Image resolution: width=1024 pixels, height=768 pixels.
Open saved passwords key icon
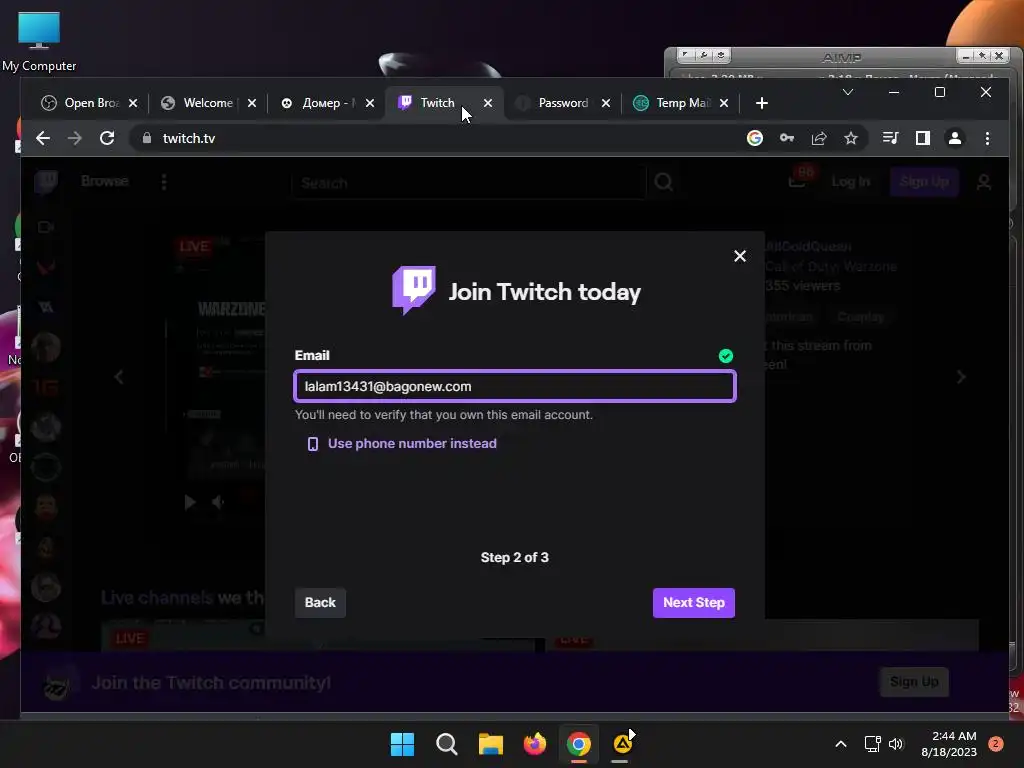[787, 138]
